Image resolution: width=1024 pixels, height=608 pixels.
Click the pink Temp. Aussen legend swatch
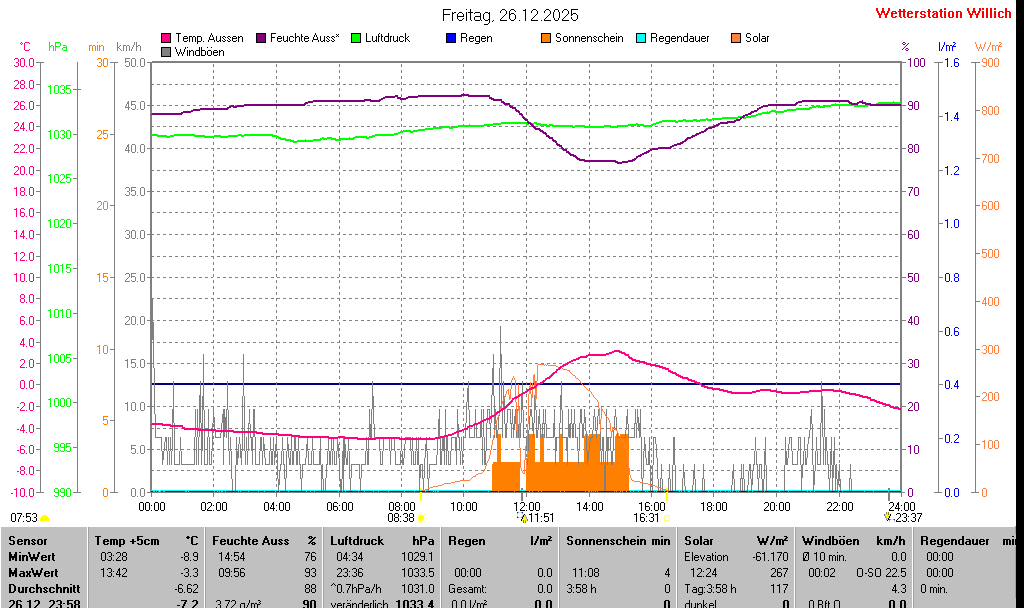pos(166,38)
